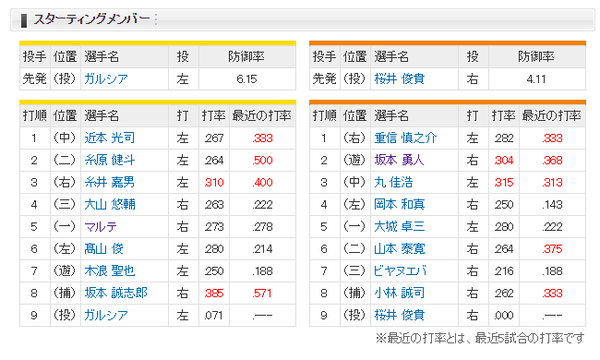Viewport: 600px width, 360px height.
Task: Open player link 山本 泰寛
Action: 399,249
